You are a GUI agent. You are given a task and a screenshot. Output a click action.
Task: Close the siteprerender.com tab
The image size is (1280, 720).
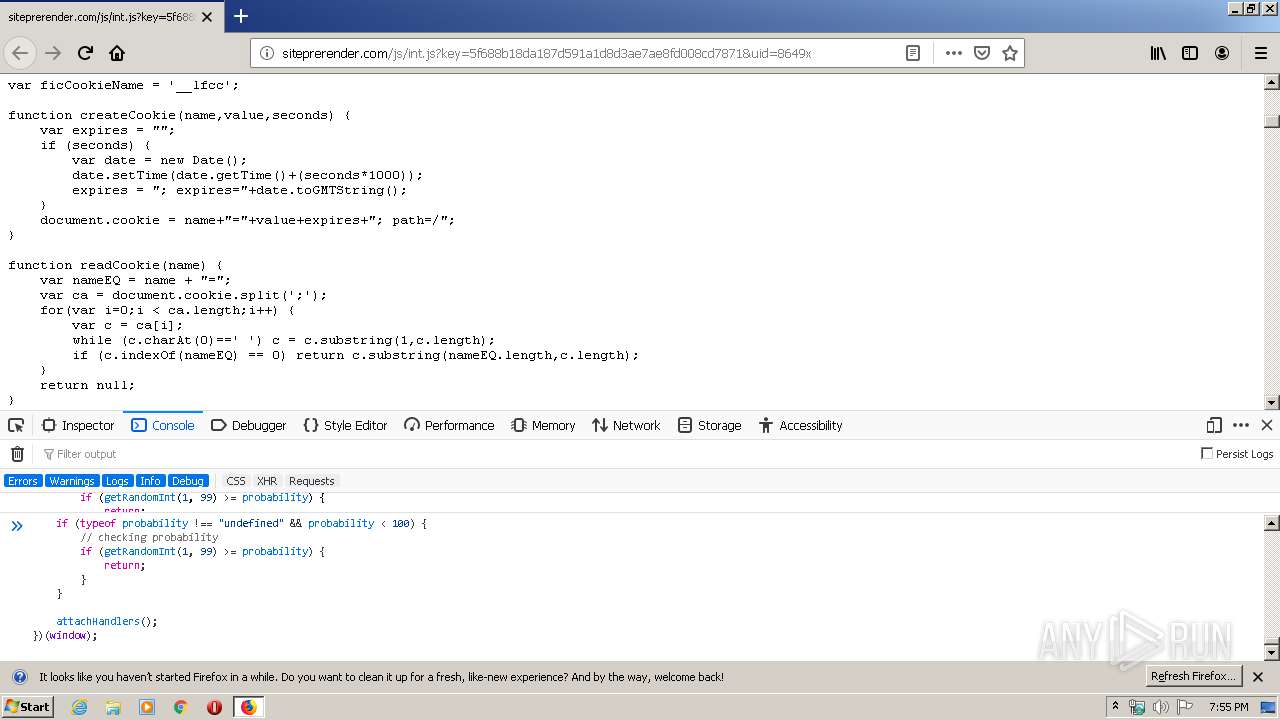tap(207, 17)
